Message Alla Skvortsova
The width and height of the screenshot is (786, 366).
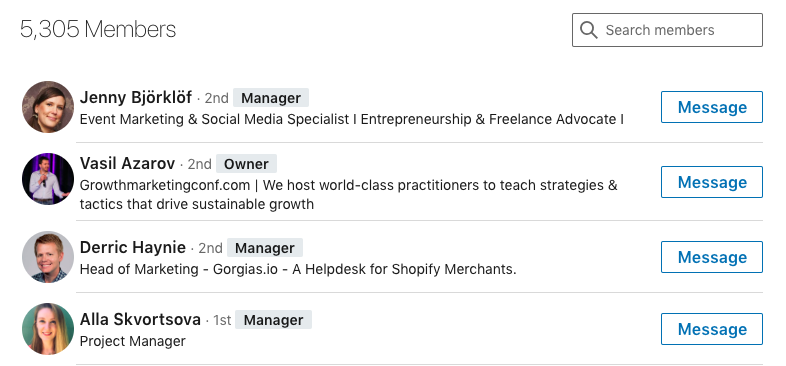point(712,329)
